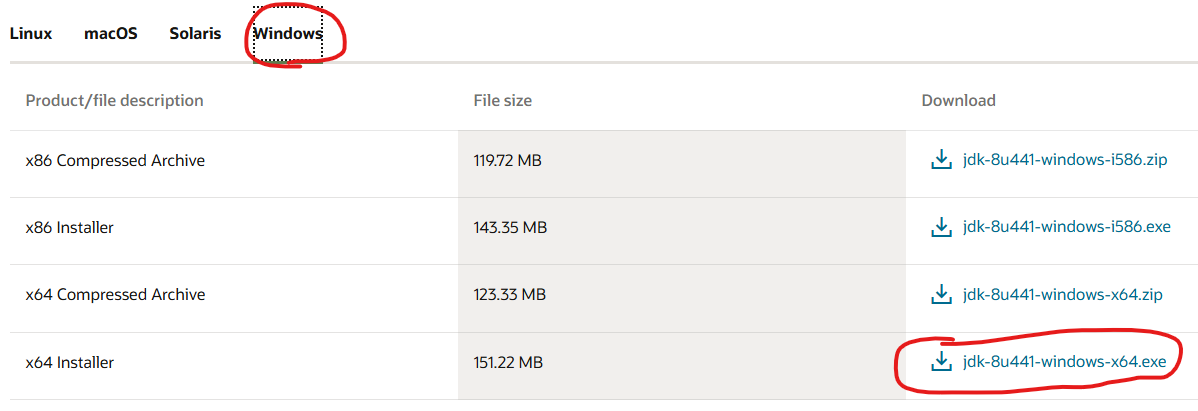The image size is (1198, 411).
Task: Click download icon beside jdk-8u441-windows-i586.zip
Action: pyautogui.click(x=941, y=160)
